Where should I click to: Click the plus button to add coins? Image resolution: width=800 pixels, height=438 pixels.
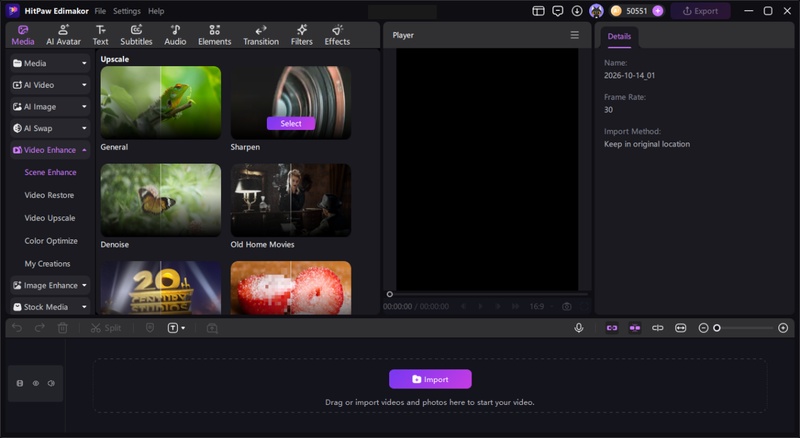click(658, 11)
